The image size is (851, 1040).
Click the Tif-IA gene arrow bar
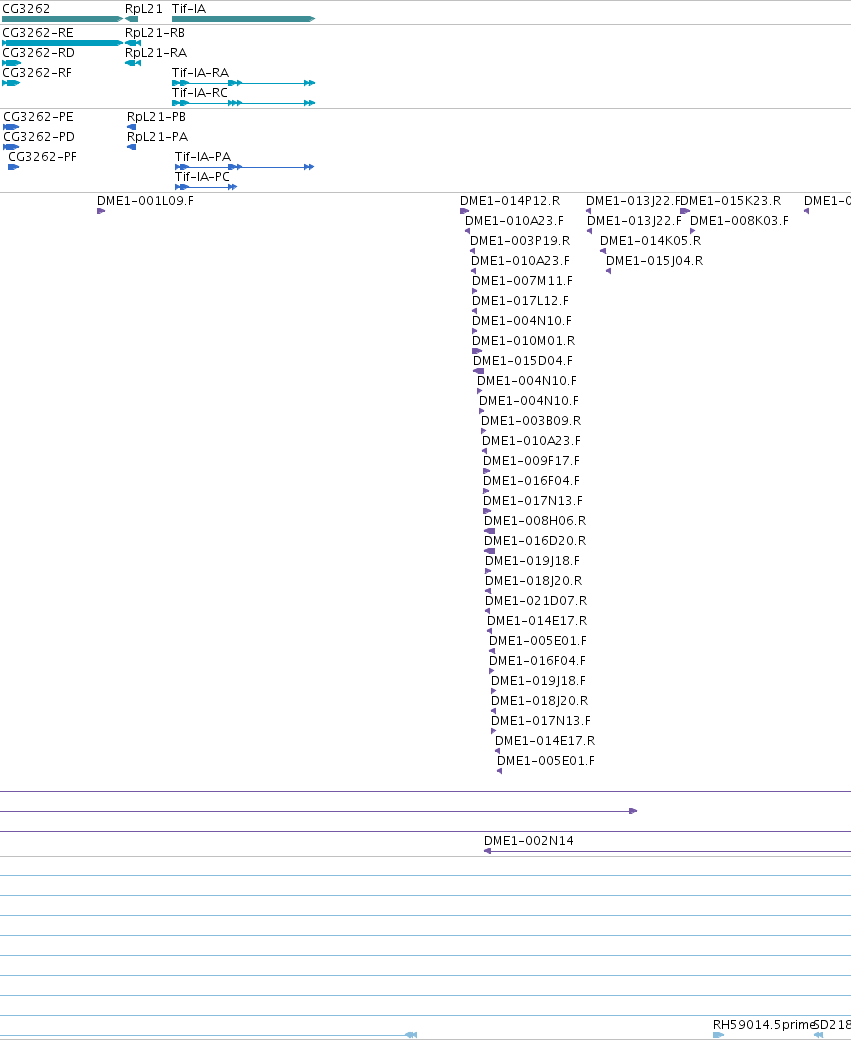(x=243, y=19)
